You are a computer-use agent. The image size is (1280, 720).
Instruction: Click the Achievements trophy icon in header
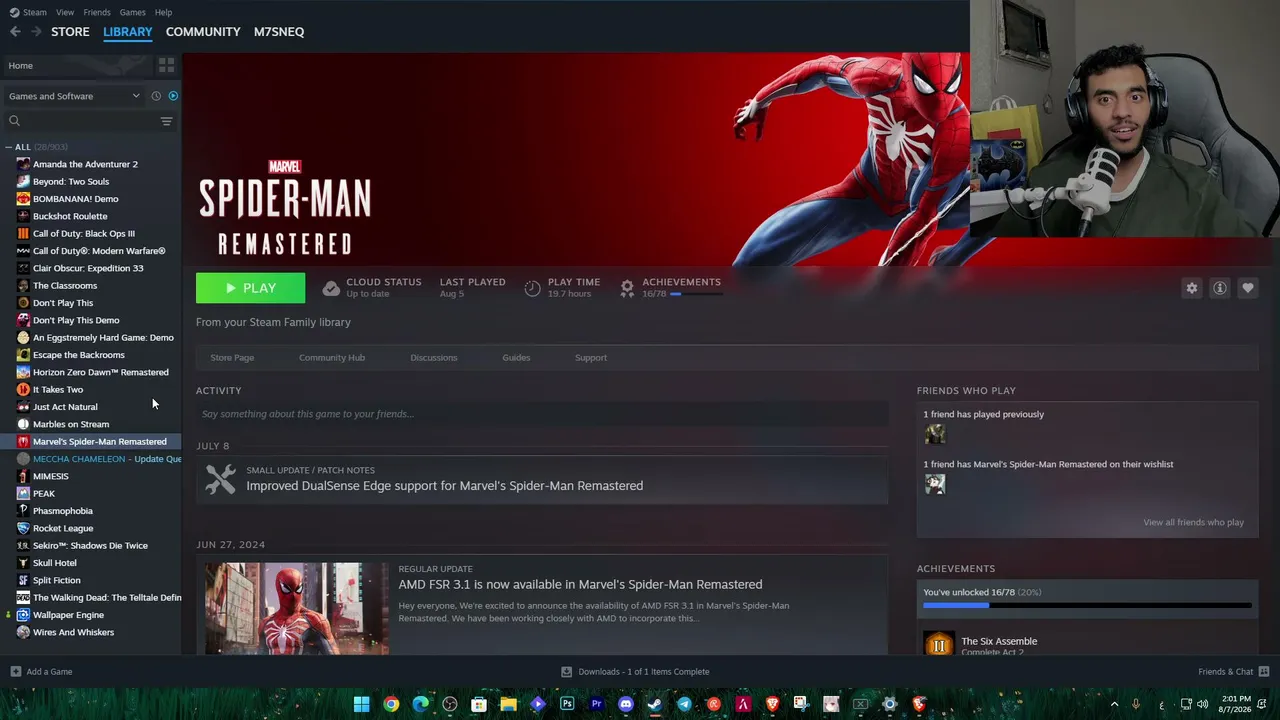627,288
